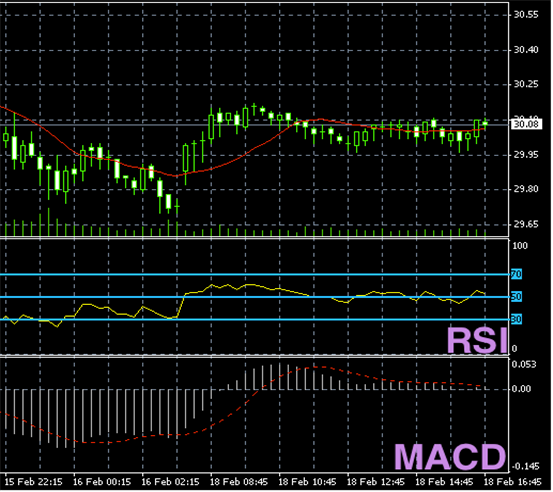Select the RSI 50 level label
The width and height of the screenshot is (553, 492).
tap(517, 297)
